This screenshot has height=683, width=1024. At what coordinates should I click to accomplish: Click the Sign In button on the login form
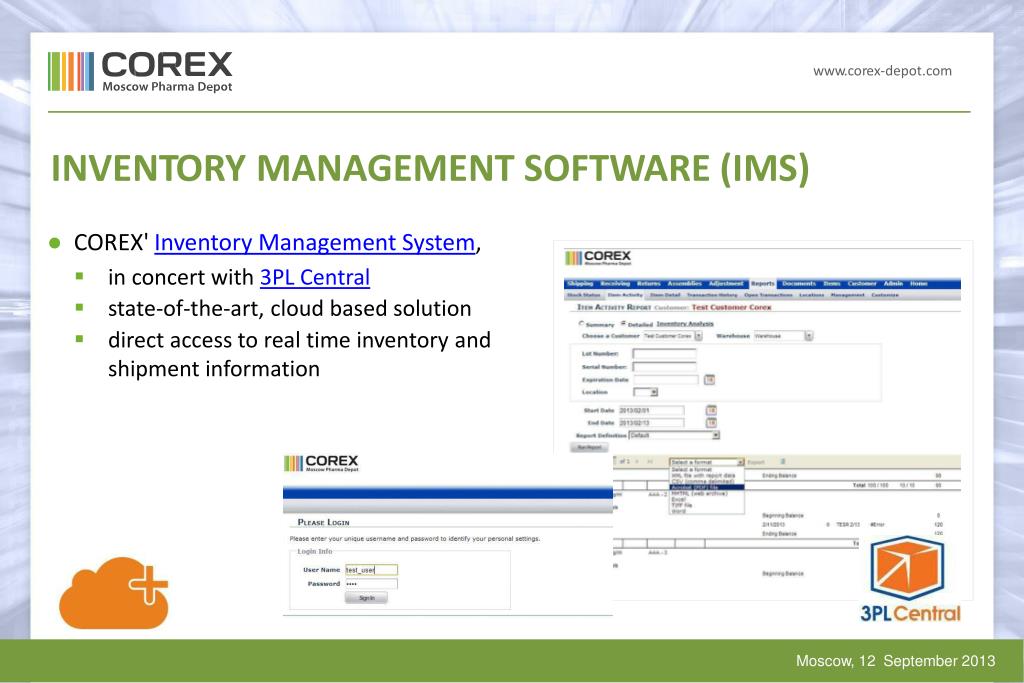(366, 597)
